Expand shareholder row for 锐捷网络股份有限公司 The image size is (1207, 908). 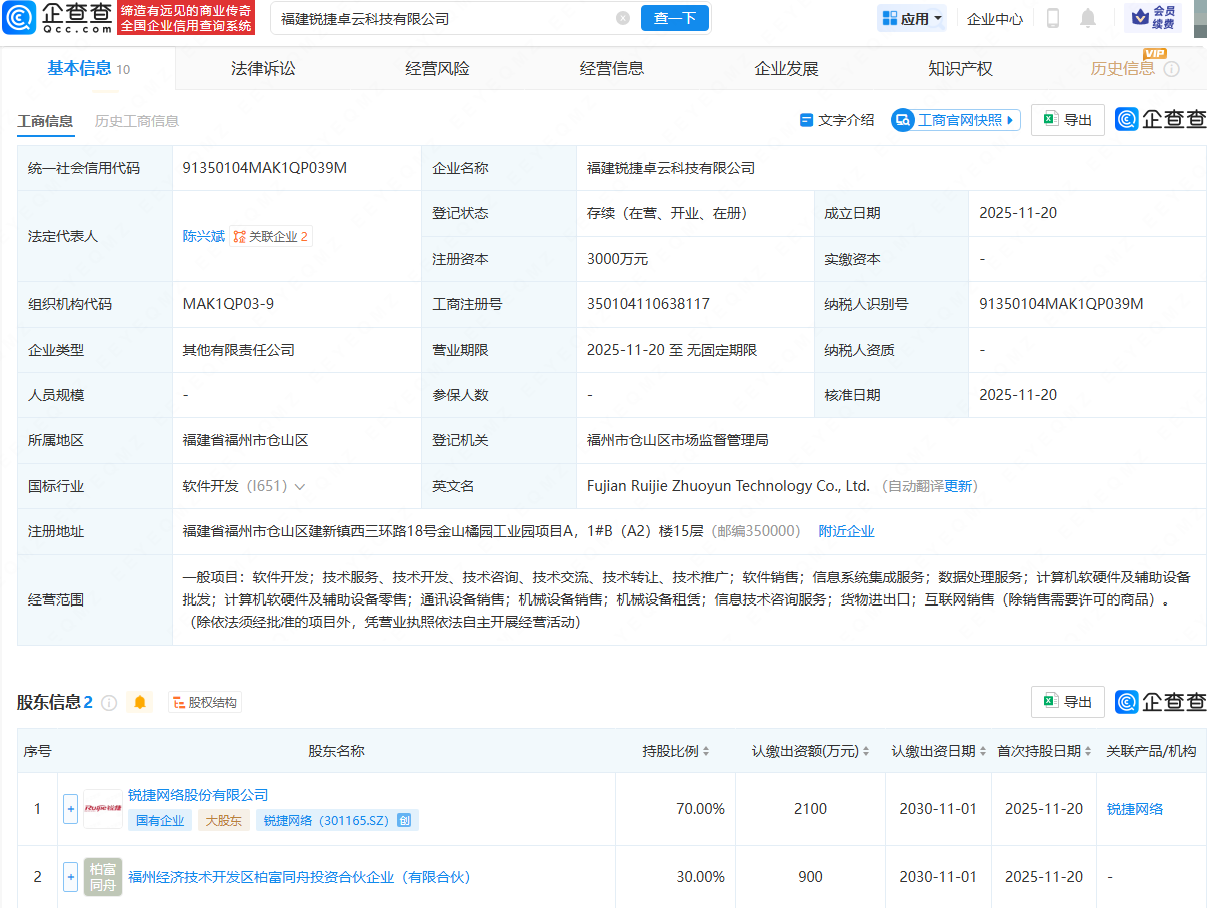coord(70,809)
